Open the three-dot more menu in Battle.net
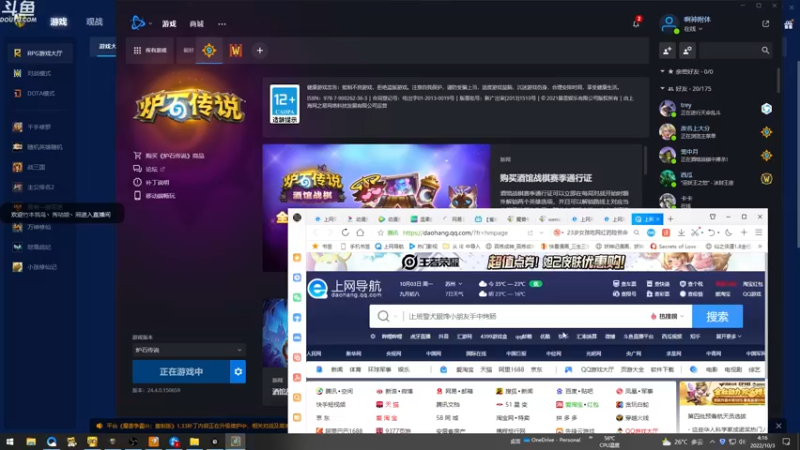Screen dimensions: 800x450 click(222, 24)
